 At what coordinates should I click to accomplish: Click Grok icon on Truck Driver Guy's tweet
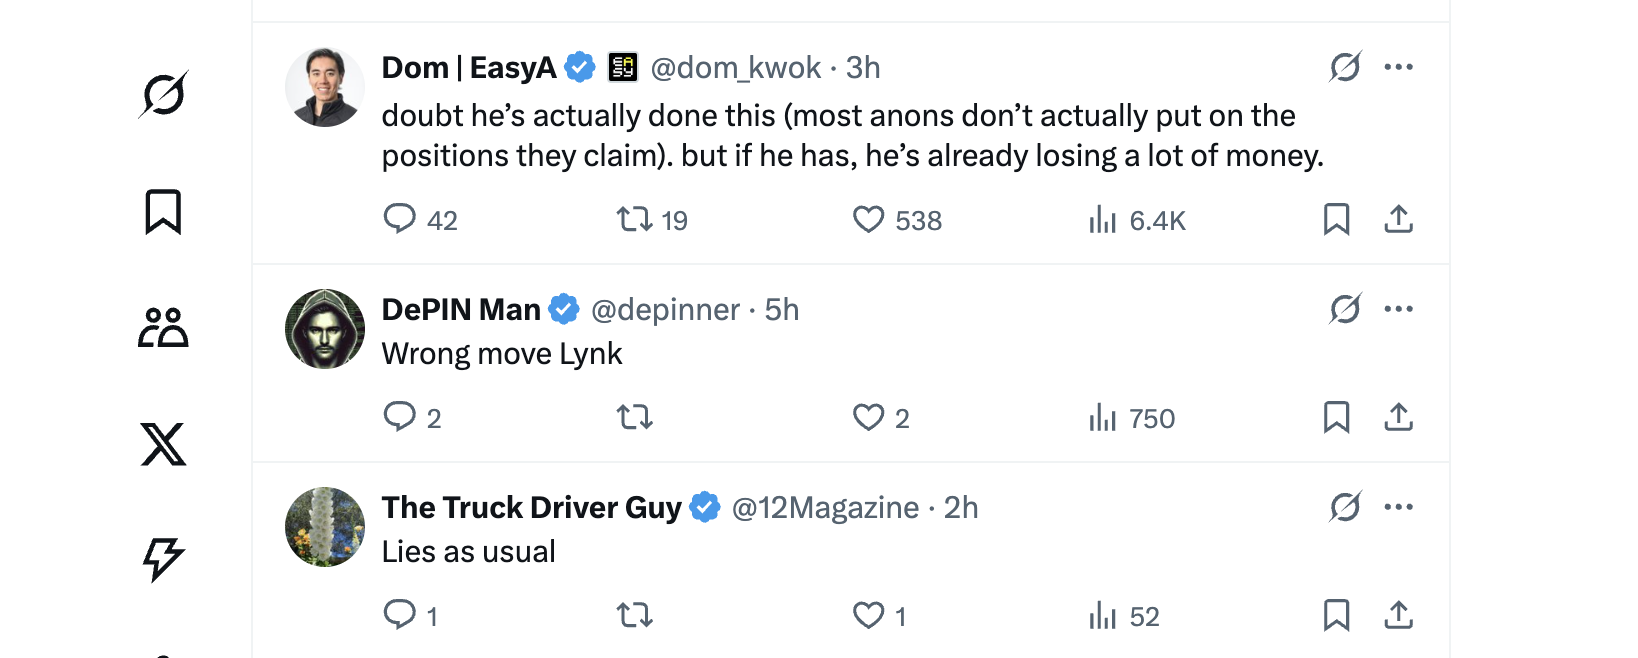(1345, 507)
